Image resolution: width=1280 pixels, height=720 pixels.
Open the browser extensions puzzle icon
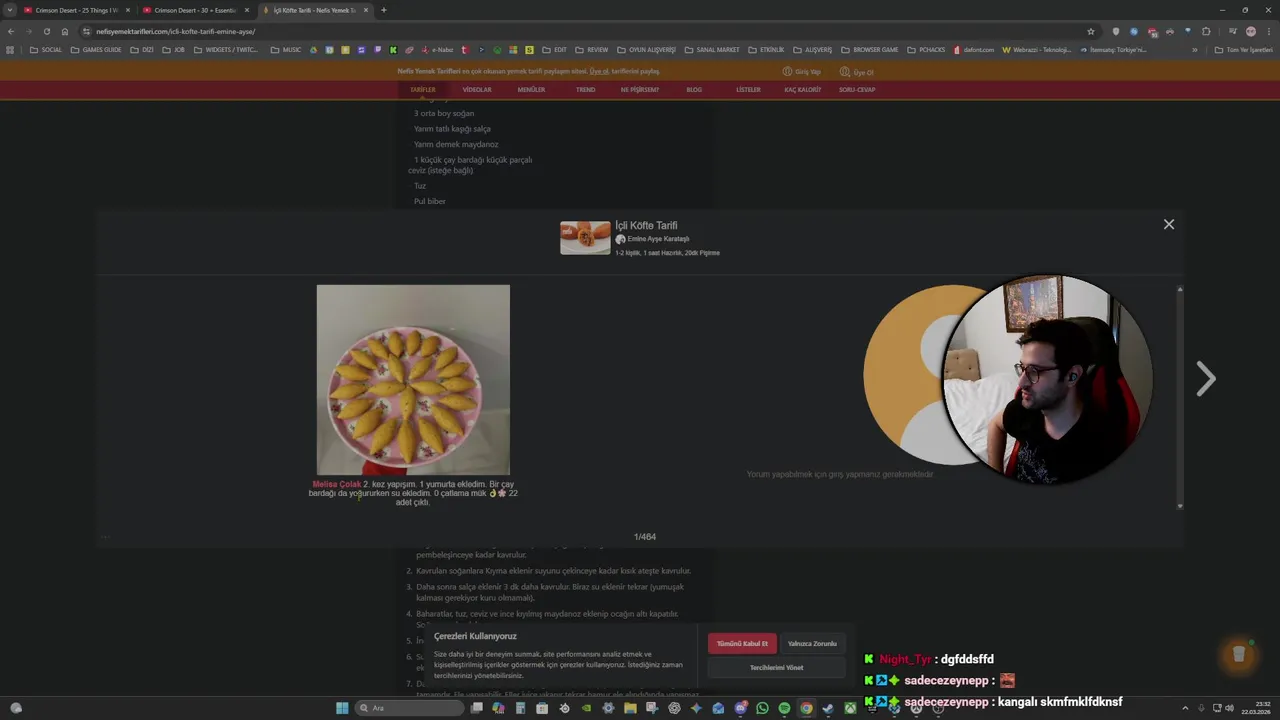pos(1206,31)
